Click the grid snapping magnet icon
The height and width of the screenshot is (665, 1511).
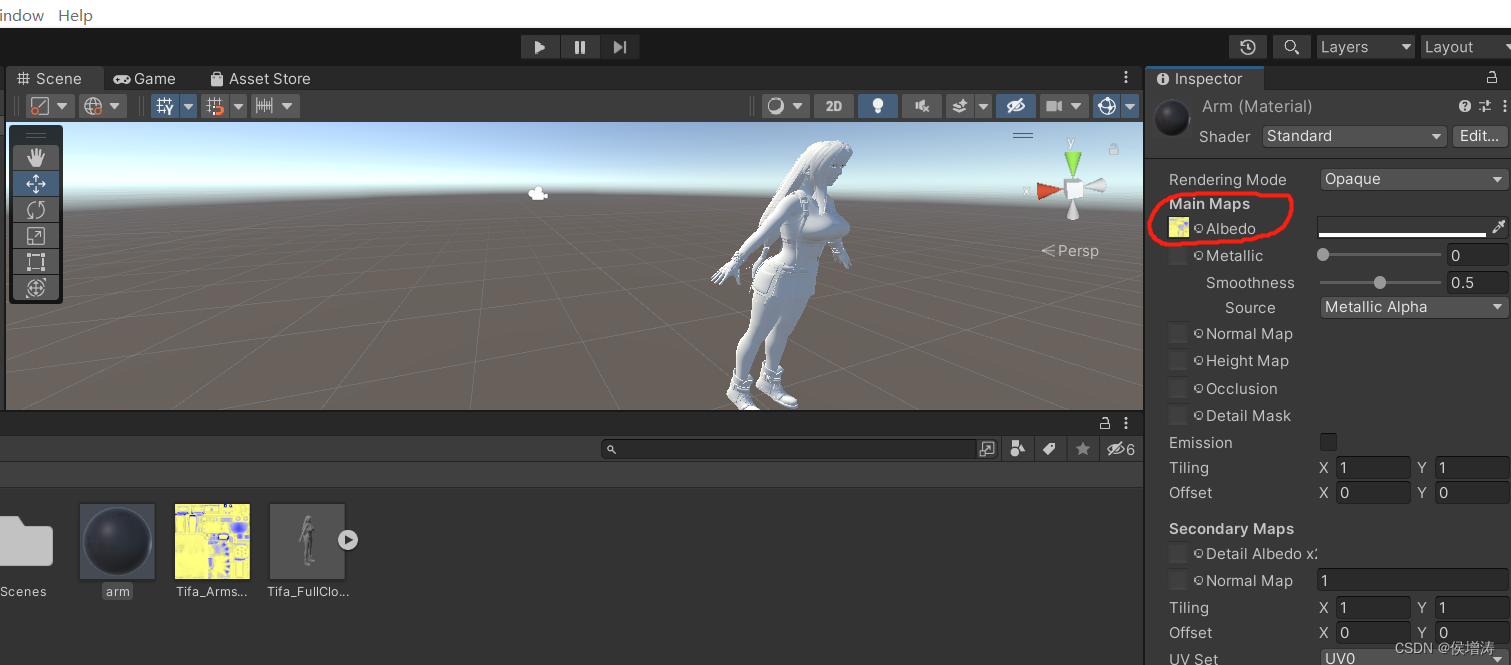pyautogui.click(x=215, y=106)
